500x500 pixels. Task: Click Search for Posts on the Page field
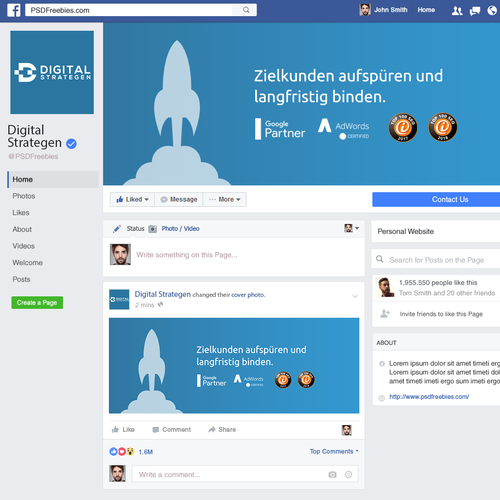tap(436, 260)
